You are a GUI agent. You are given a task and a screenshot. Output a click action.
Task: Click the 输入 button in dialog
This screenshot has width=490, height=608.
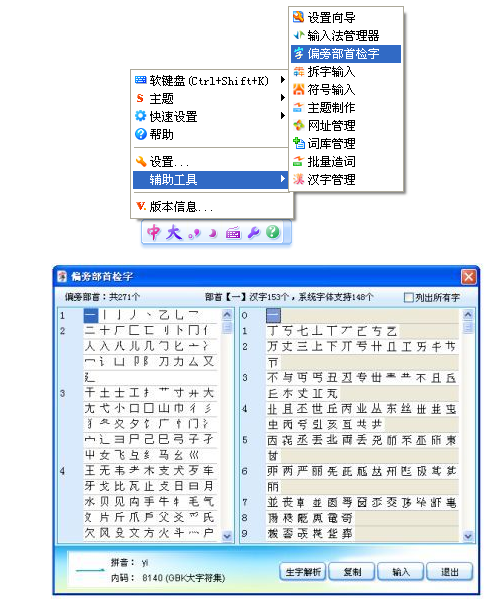point(401,572)
